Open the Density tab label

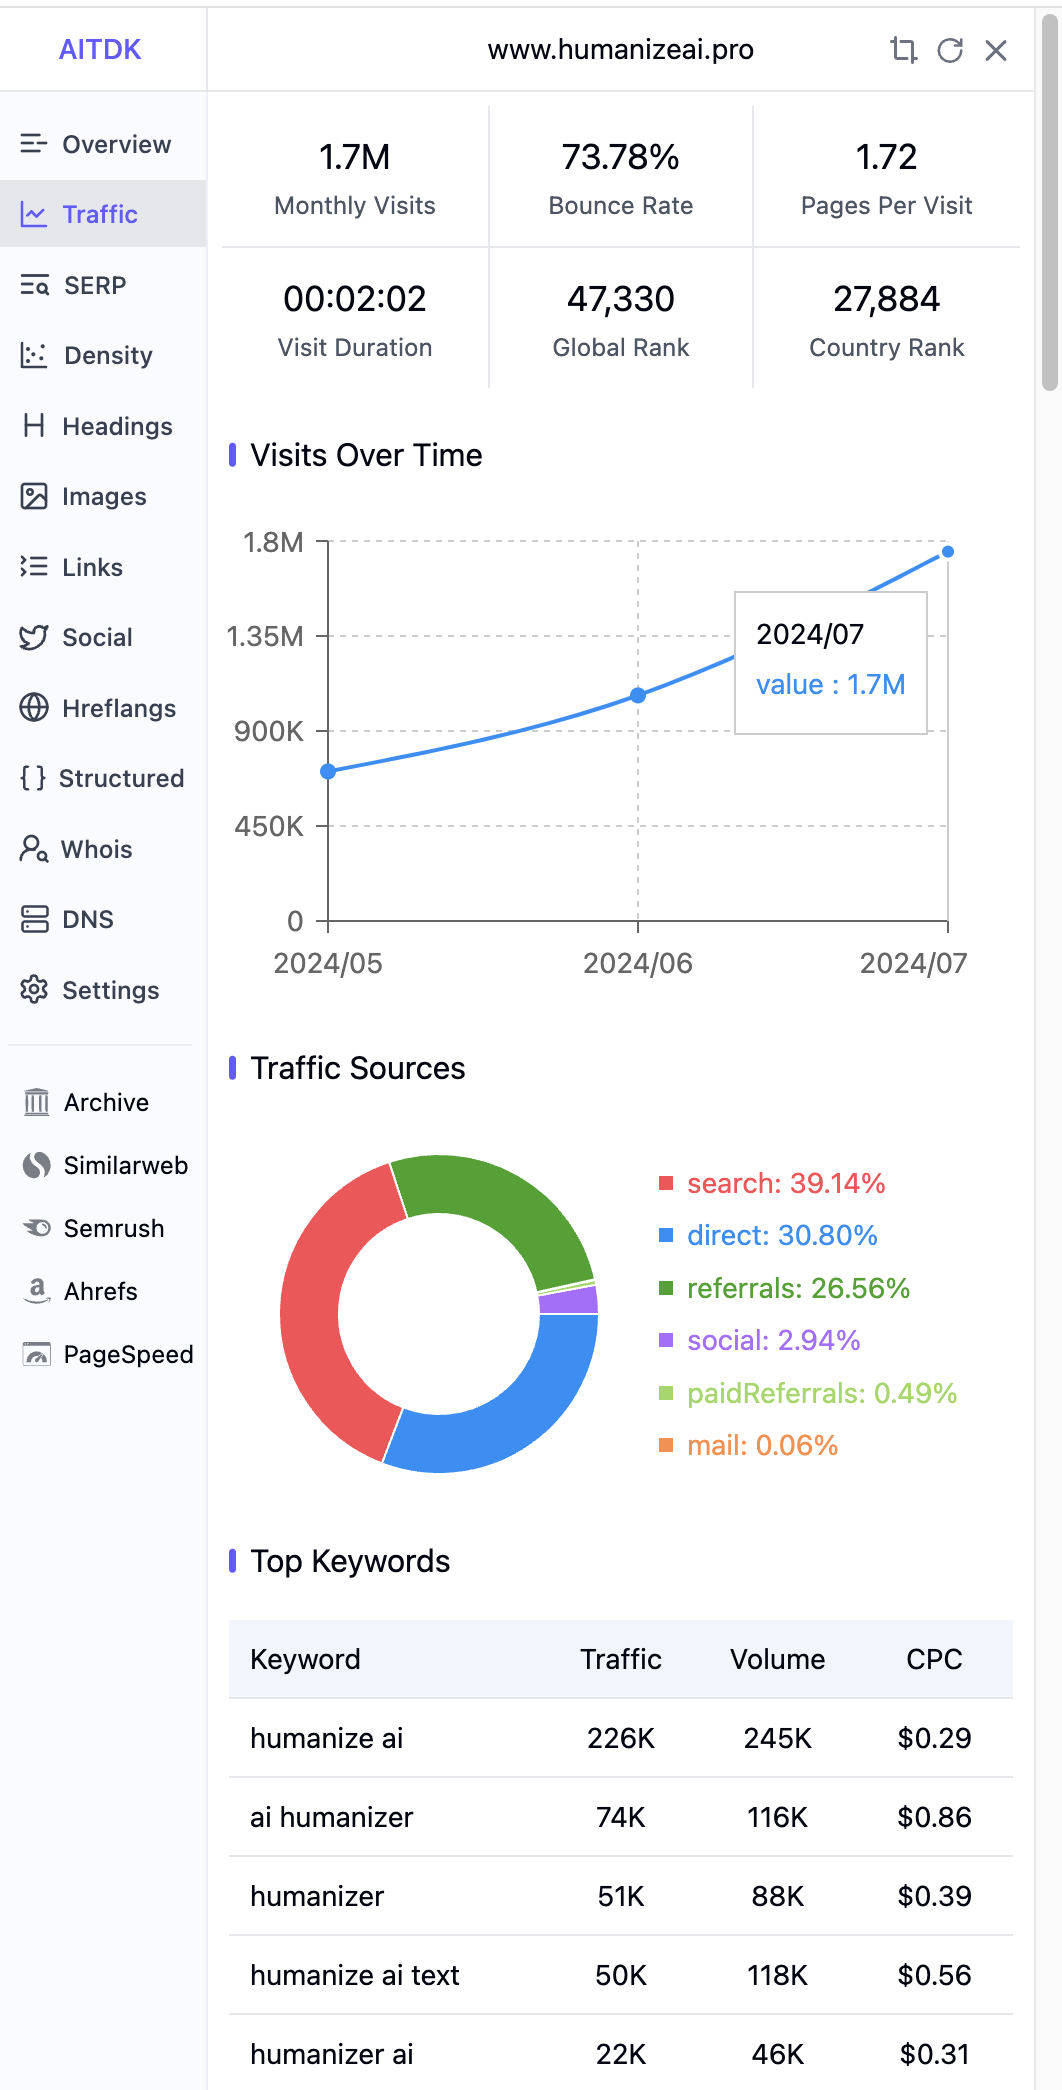pos(108,355)
